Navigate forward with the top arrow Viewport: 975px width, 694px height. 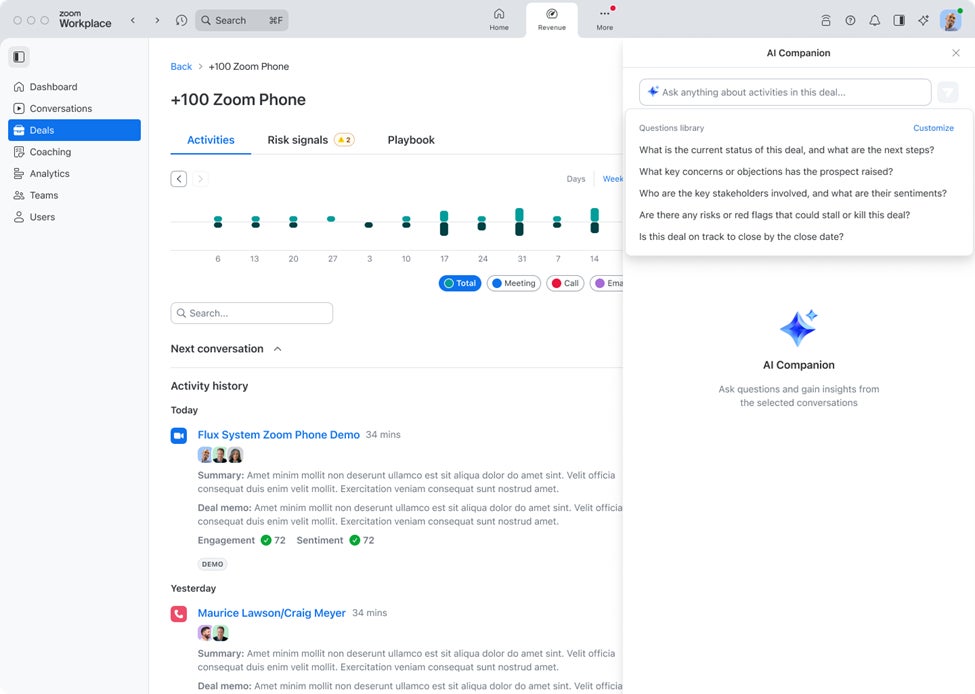tap(157, 21)
